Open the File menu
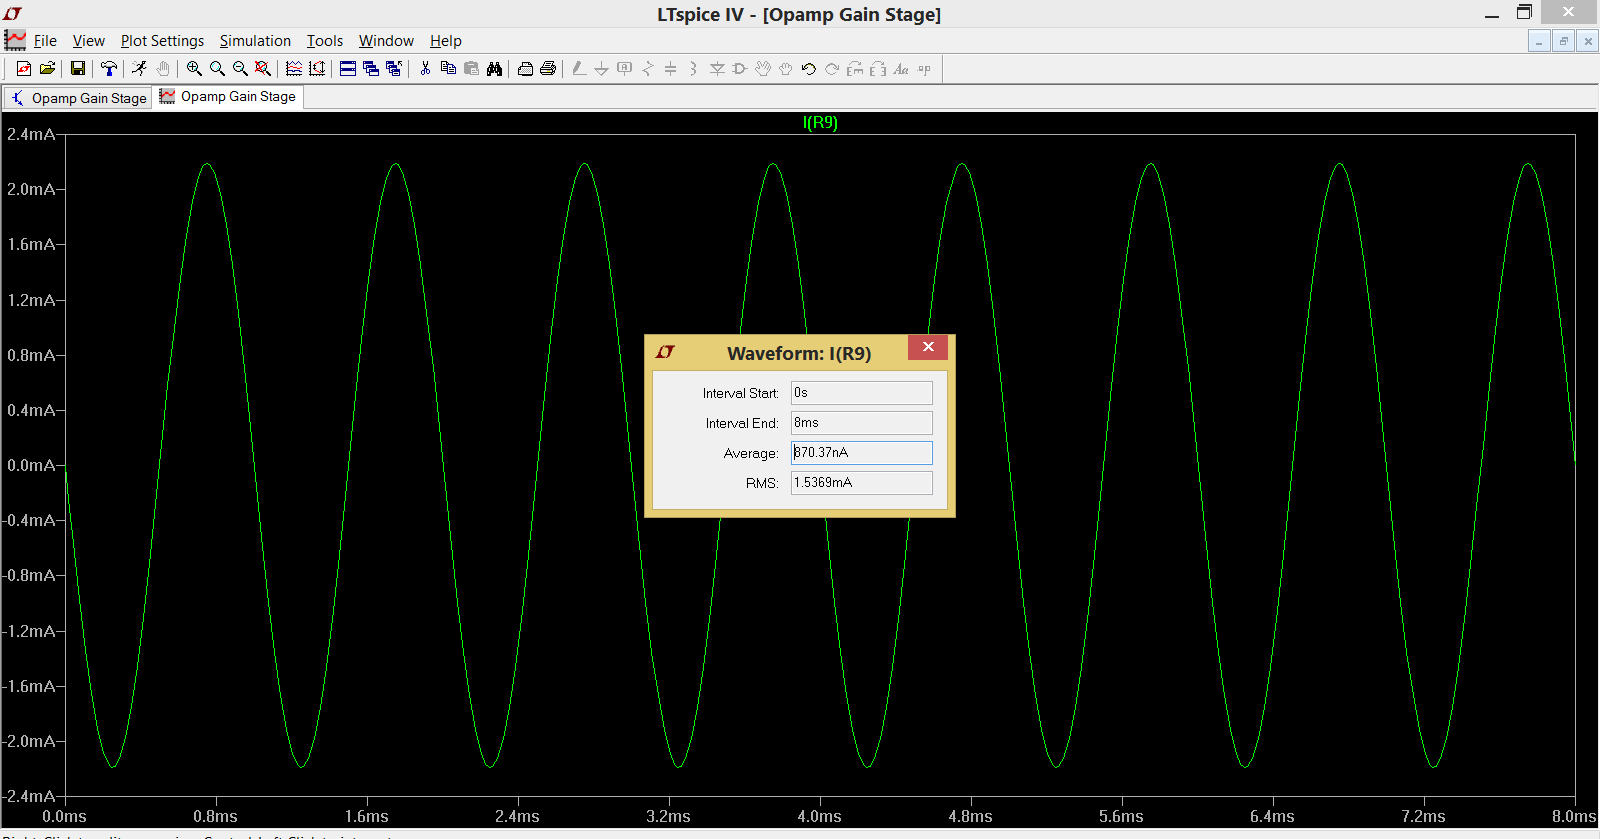This screenshot has width=1600, height=839. 45,41
